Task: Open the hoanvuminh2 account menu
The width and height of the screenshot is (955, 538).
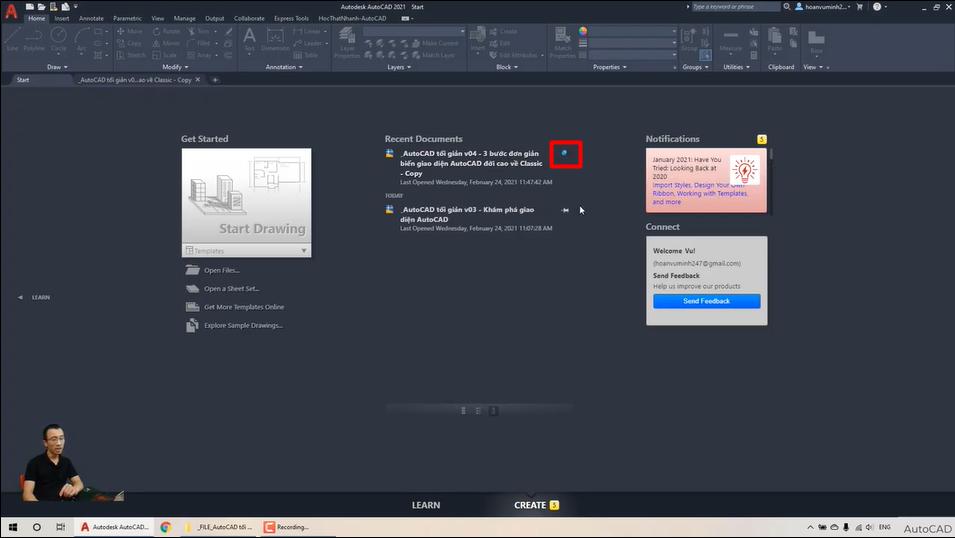Action: (823, 7)
